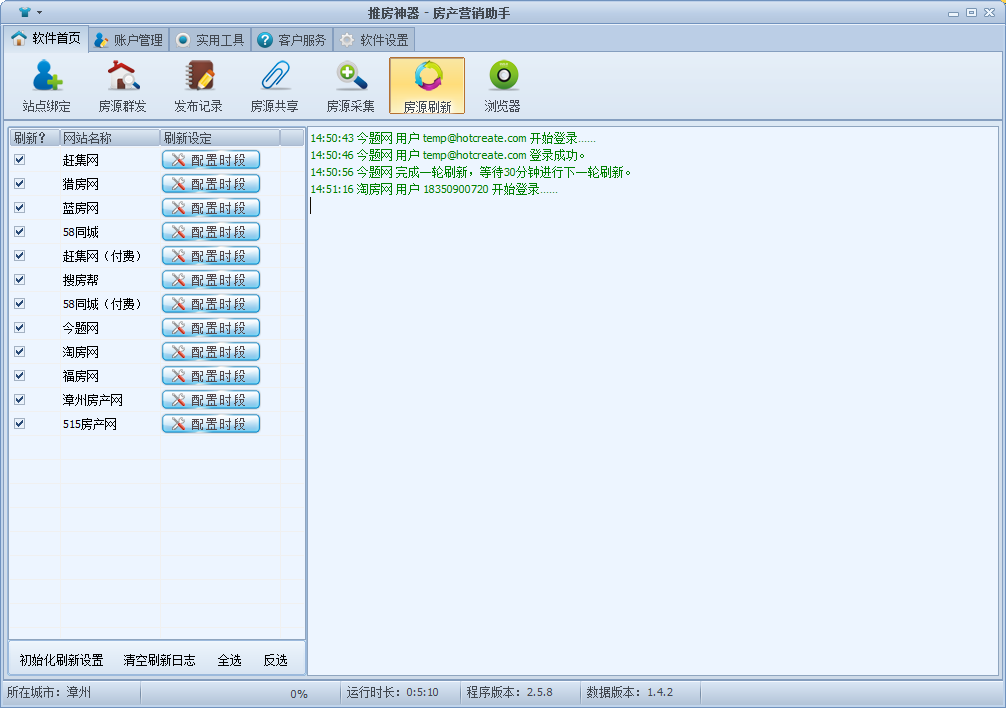
Task: Open the 房源群发 mass posting tool
Action: 123,86
